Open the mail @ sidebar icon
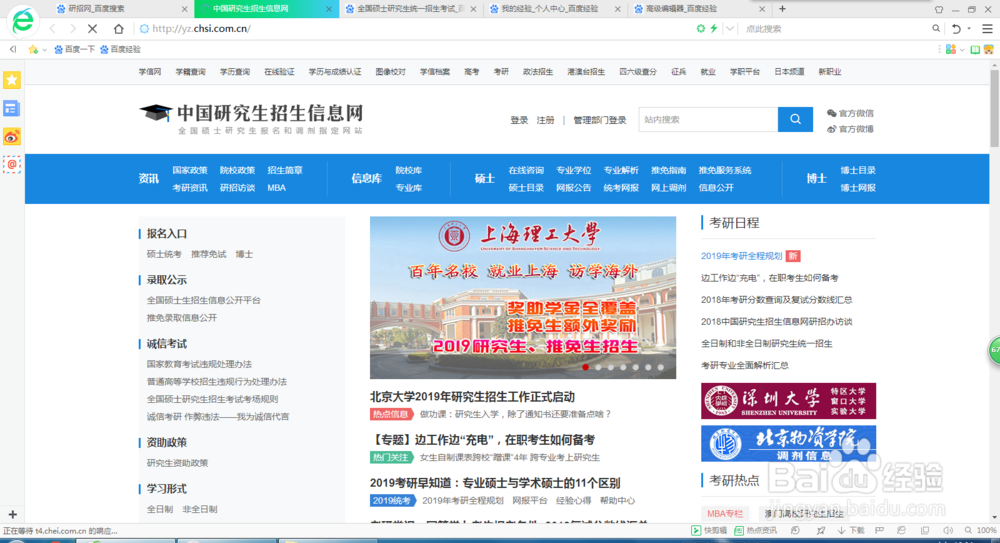This screenshot has width=1000, height=543. tap(11, 165)
